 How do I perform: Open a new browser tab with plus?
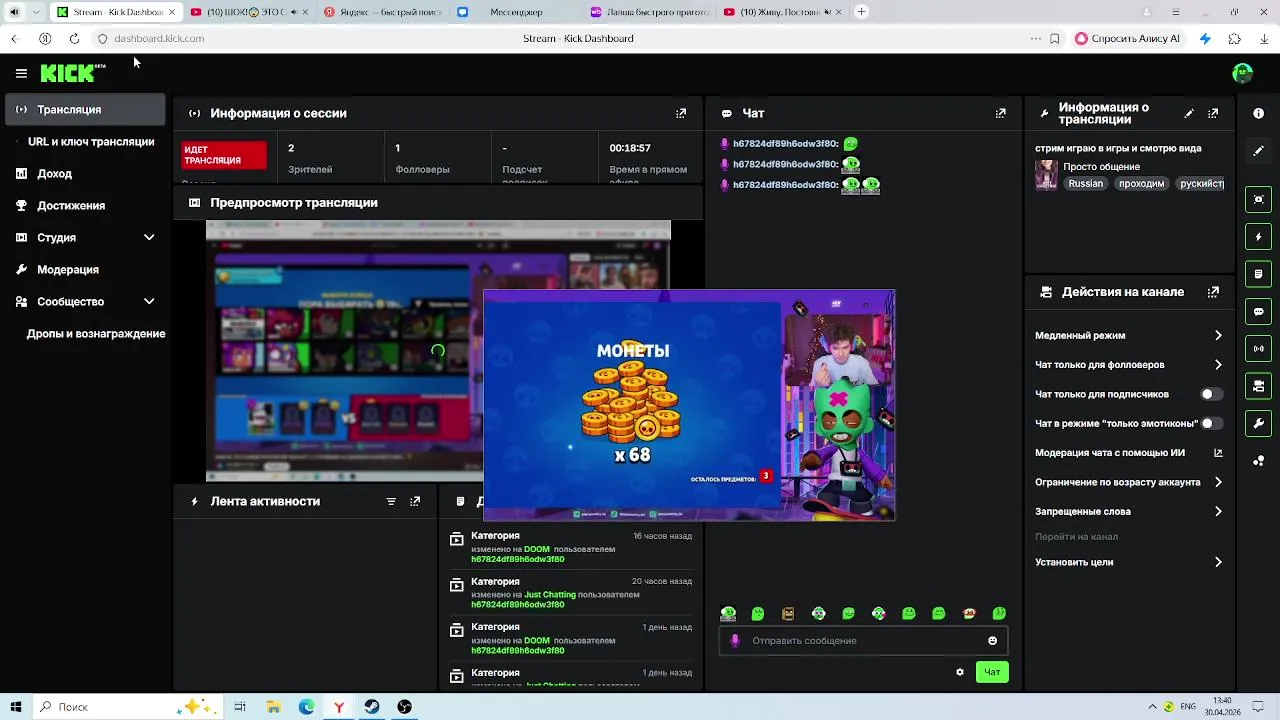(x=861, y=12)
